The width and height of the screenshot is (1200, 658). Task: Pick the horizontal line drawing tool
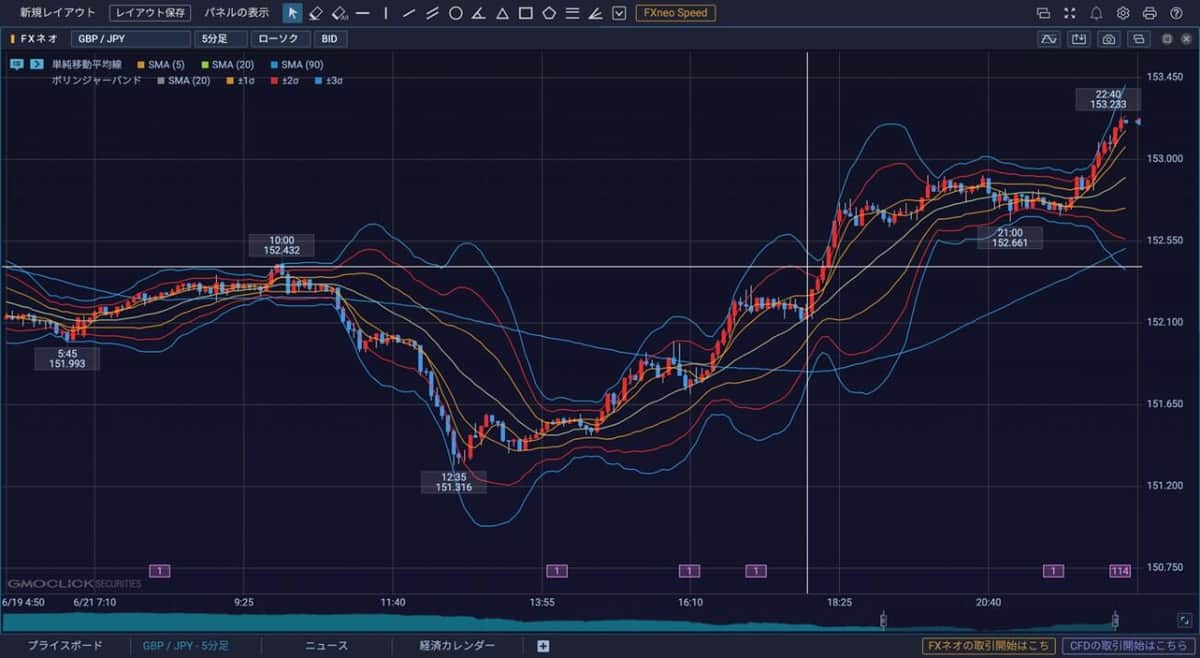click(362, 13)
